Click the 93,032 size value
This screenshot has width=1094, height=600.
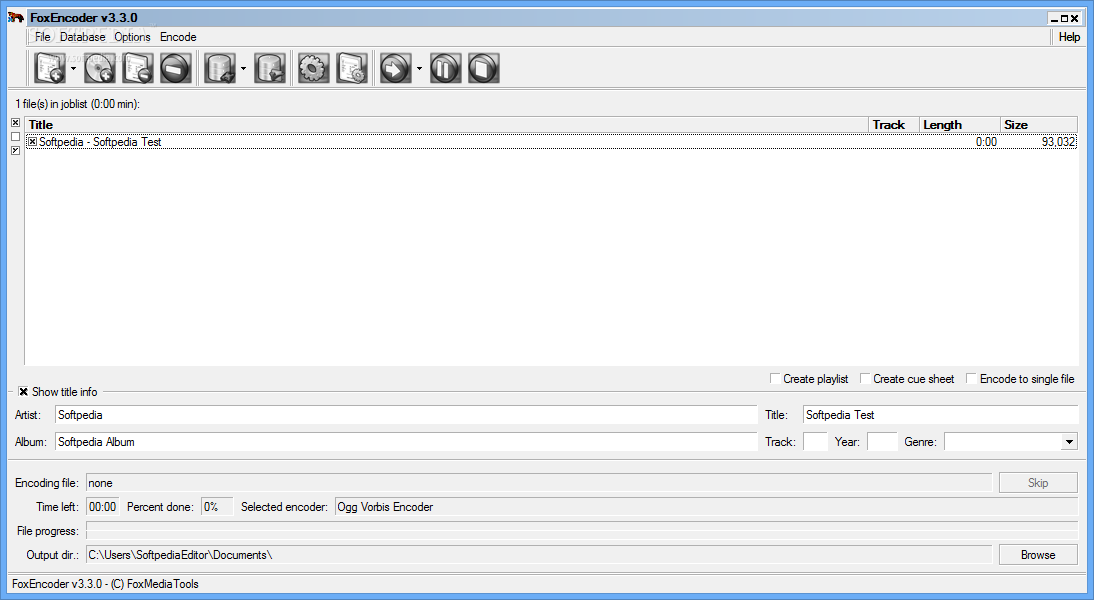(1058, 142)
